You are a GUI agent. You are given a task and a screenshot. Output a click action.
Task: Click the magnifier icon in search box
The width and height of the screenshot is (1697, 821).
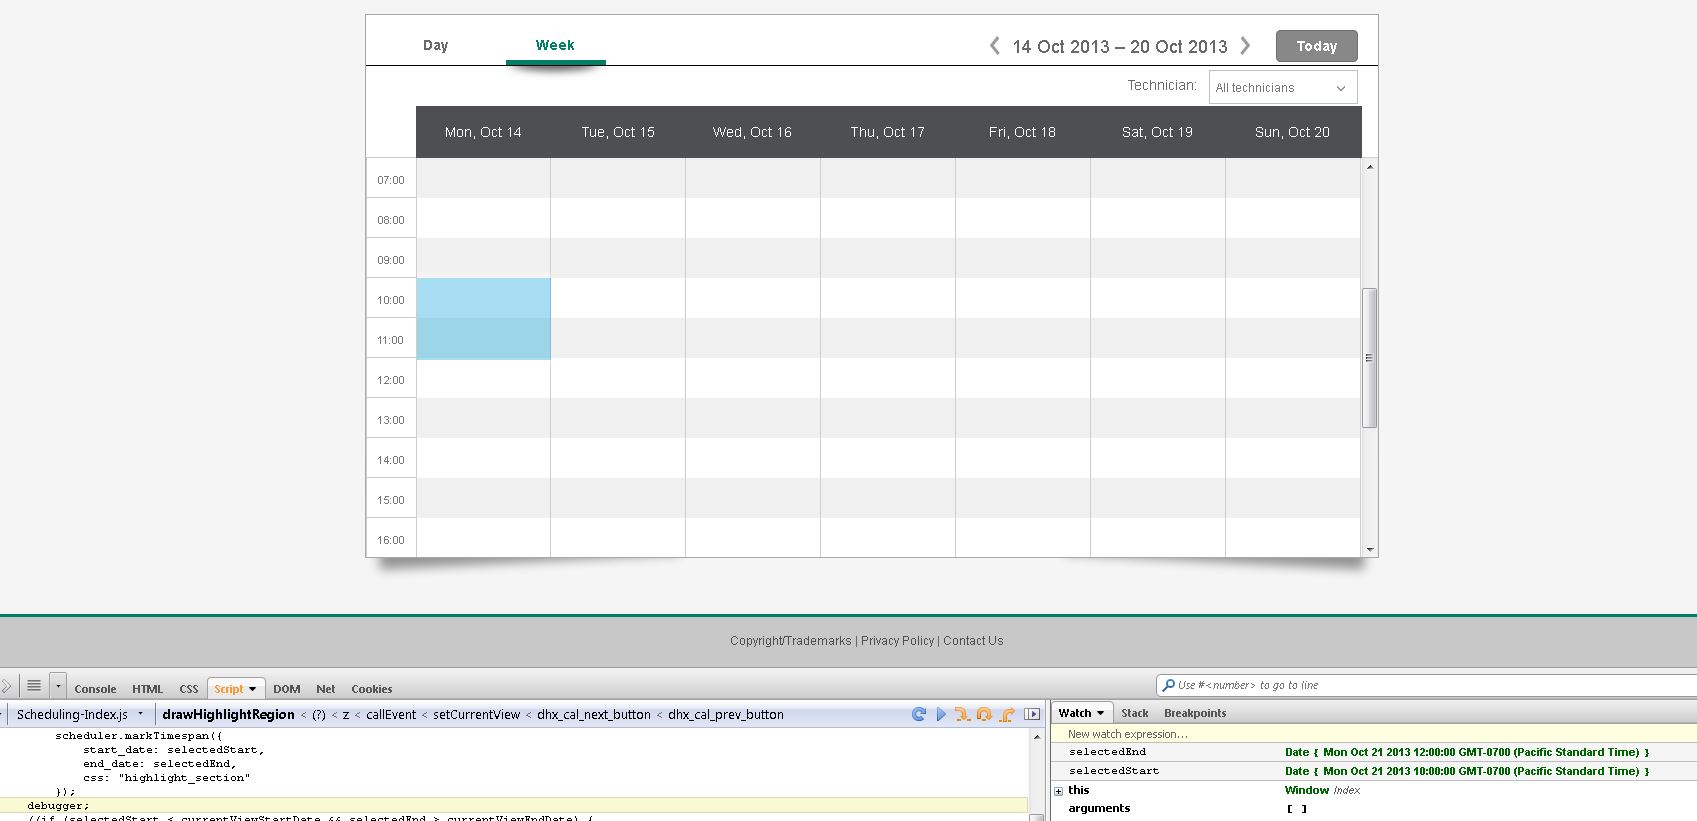coord(1168,685)
